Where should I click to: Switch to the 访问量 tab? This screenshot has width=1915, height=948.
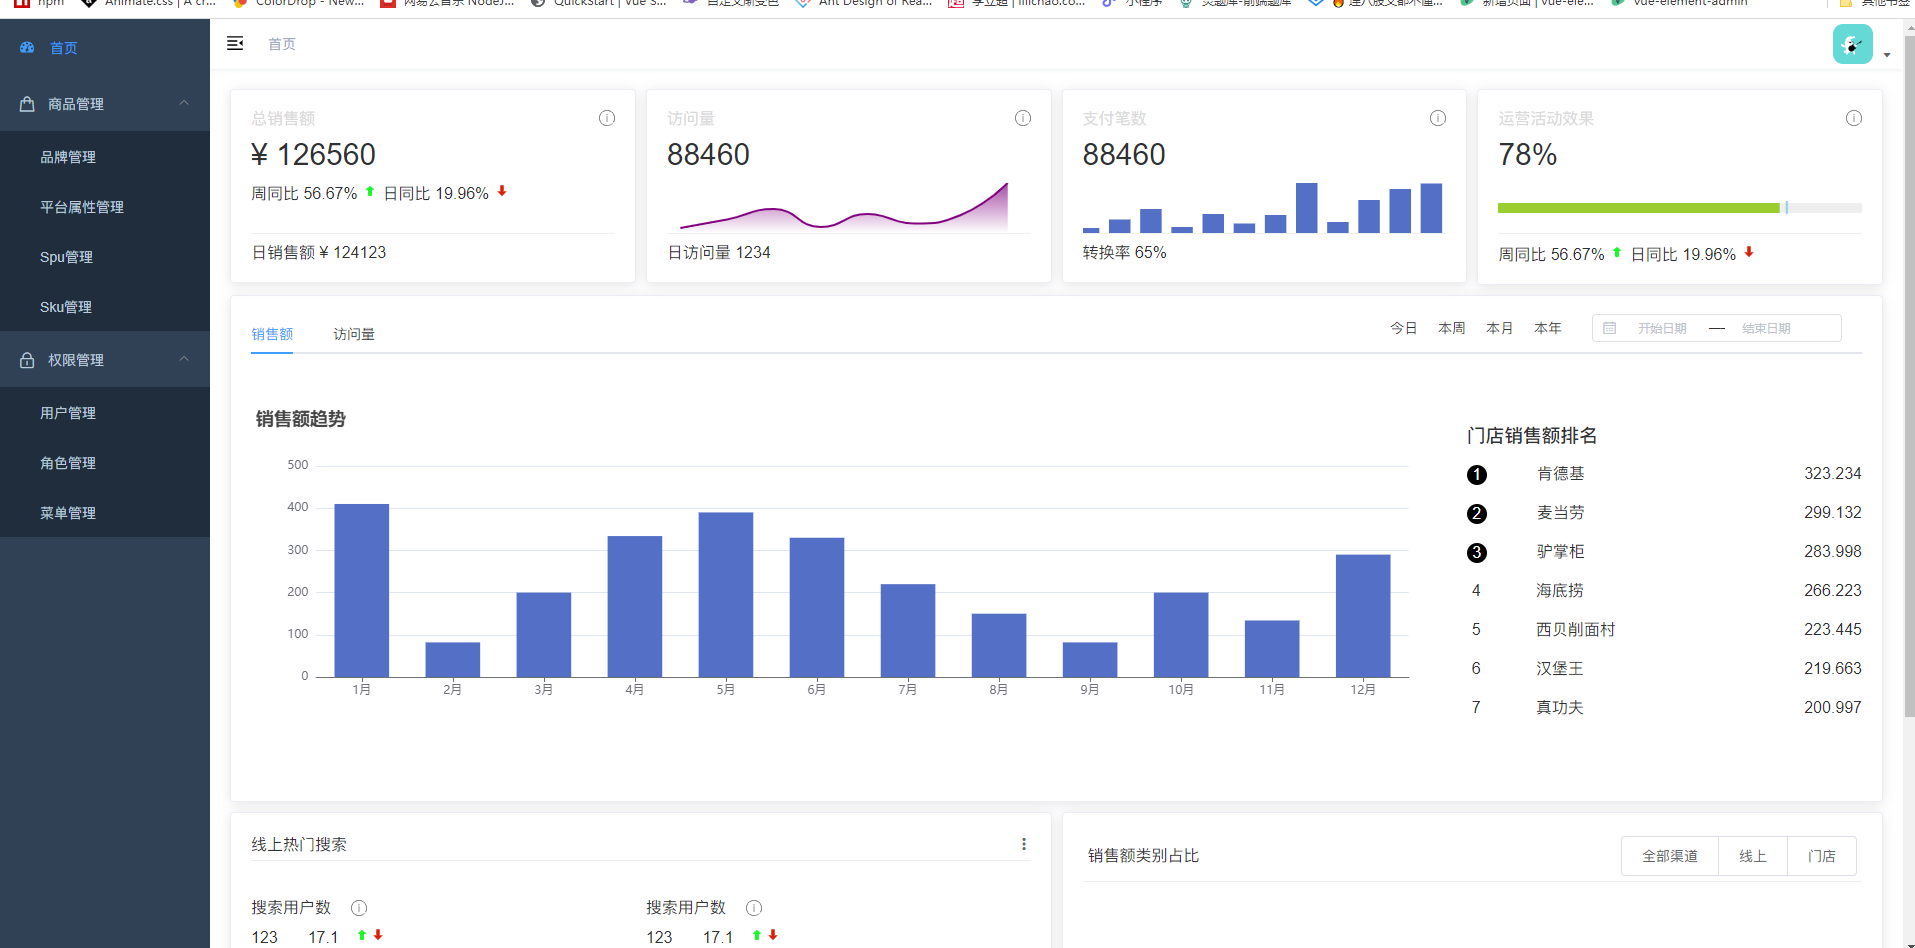(x=354, y=334)
